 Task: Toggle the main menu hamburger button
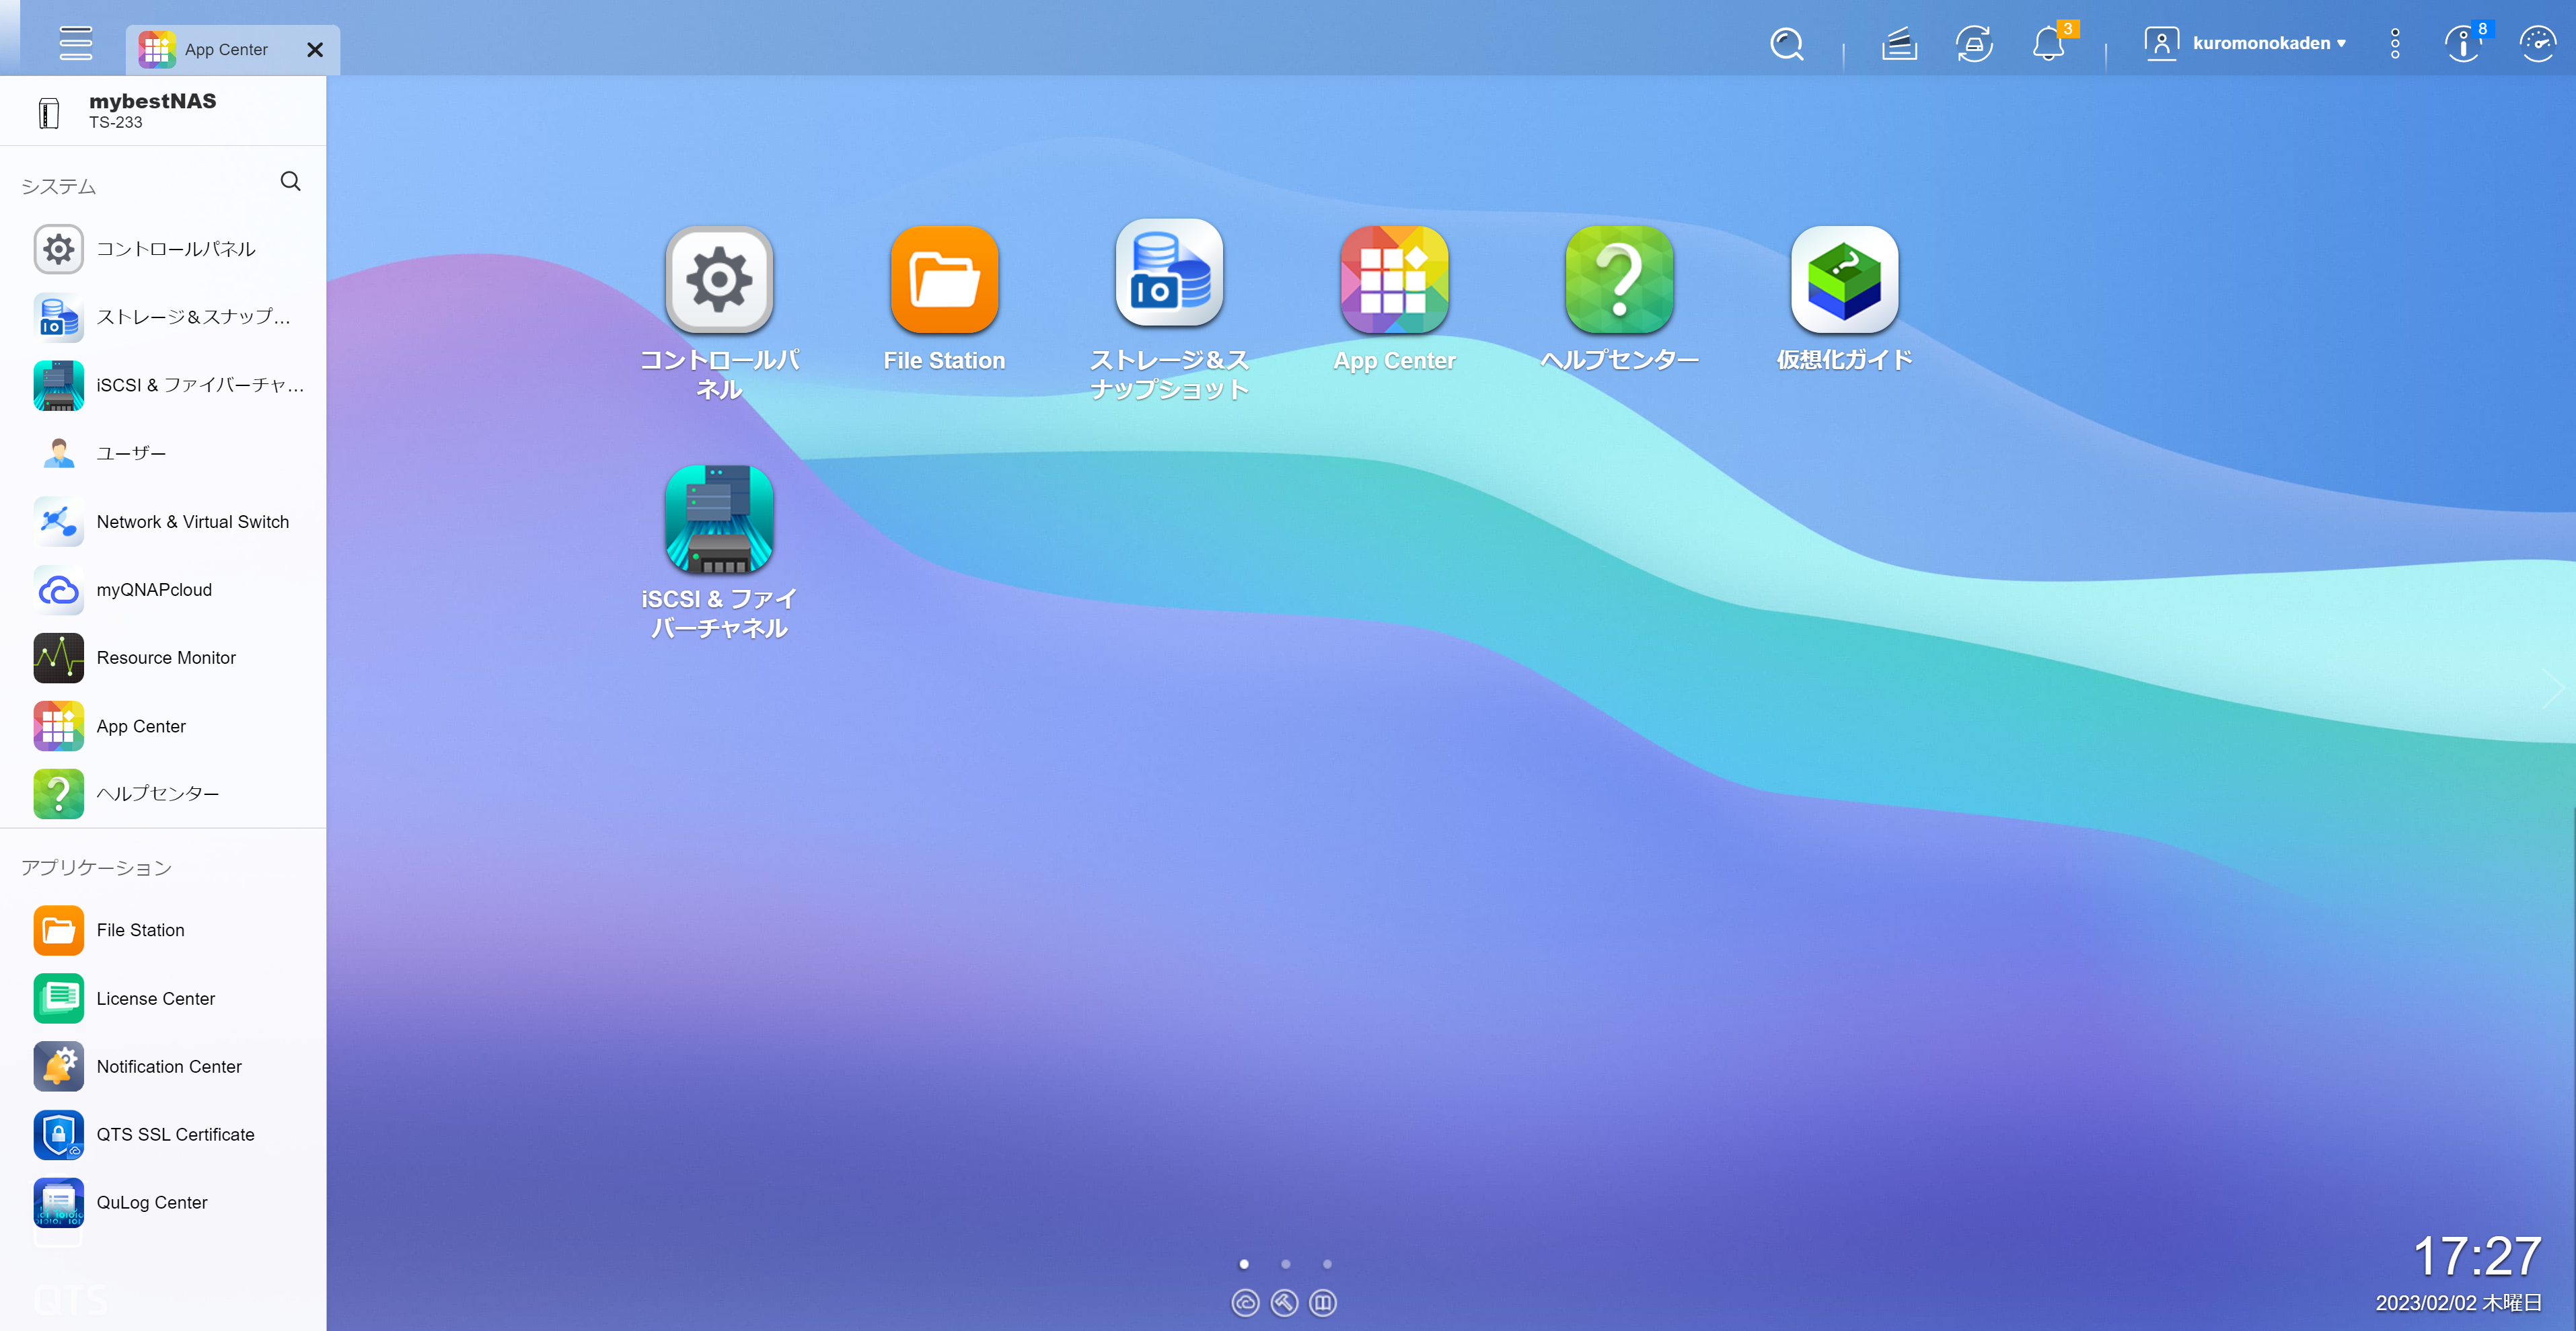click(75, 43)
